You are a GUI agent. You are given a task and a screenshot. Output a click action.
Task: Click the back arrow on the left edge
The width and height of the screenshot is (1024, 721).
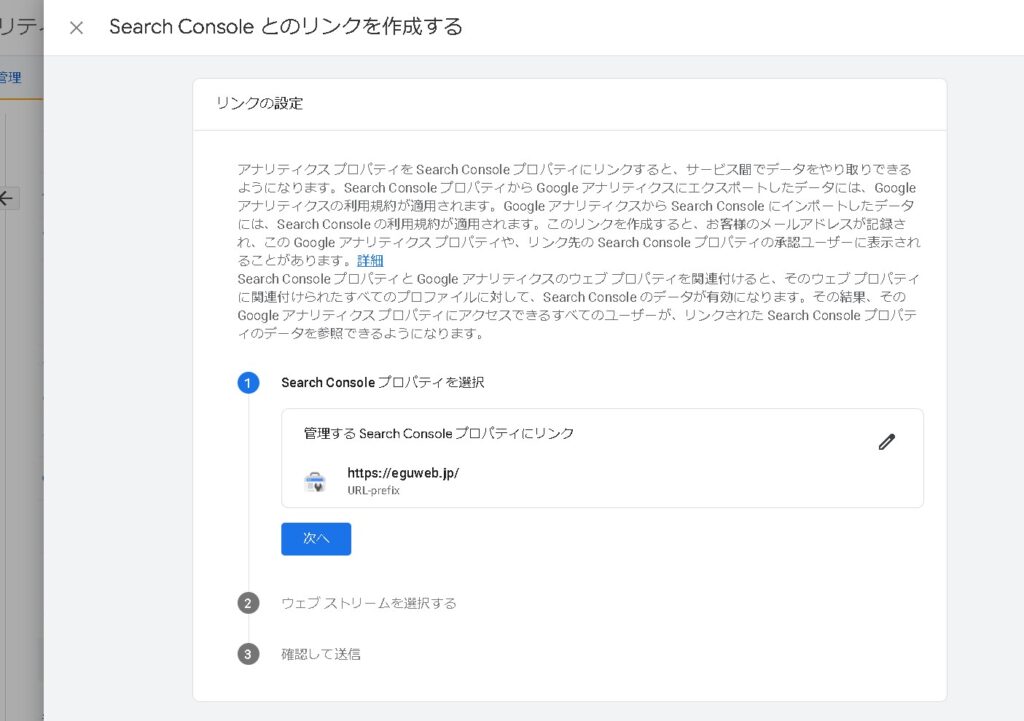pos(7,198)
